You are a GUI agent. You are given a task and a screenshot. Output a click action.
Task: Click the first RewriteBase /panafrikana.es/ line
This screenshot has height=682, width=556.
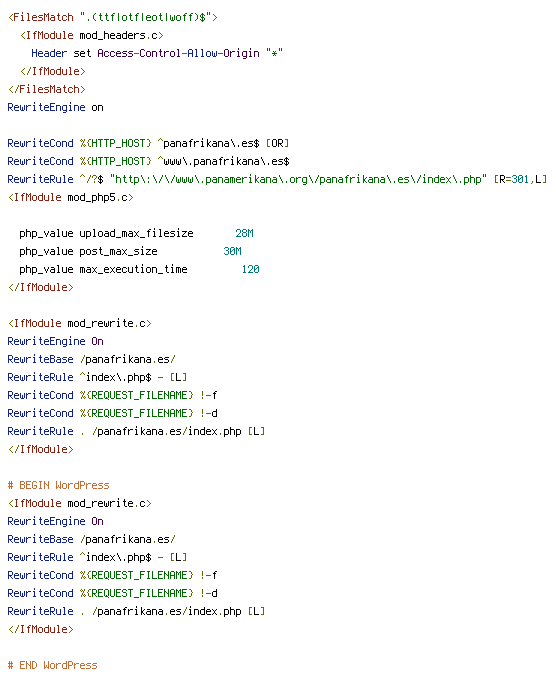(x=91, y=360)
